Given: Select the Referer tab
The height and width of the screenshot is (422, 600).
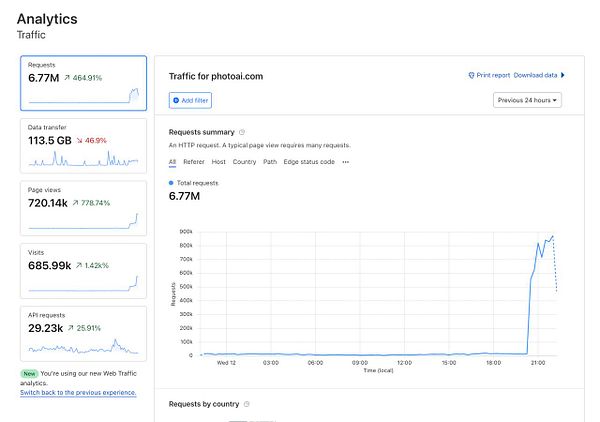Looking at the screenshot, I should point(194,162).
